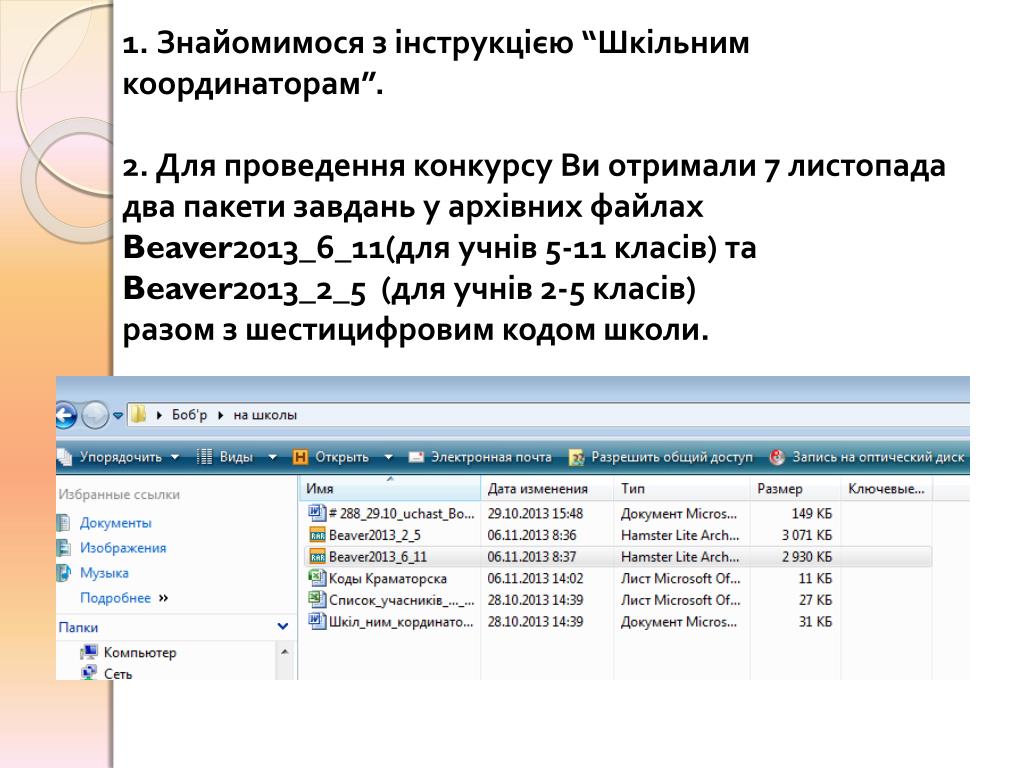Click the Forward navigation arrow

click(95, 415)
